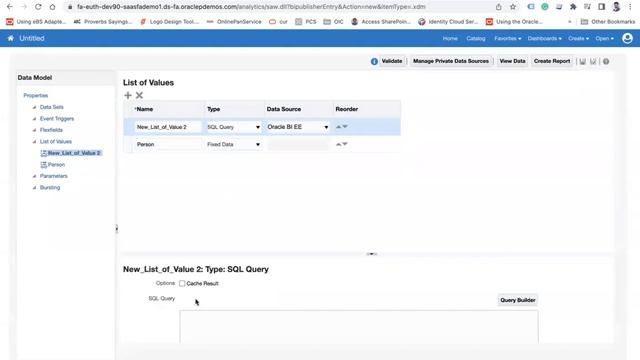
Task: Open the Favorites menu
Action: [x=507, y=38]
